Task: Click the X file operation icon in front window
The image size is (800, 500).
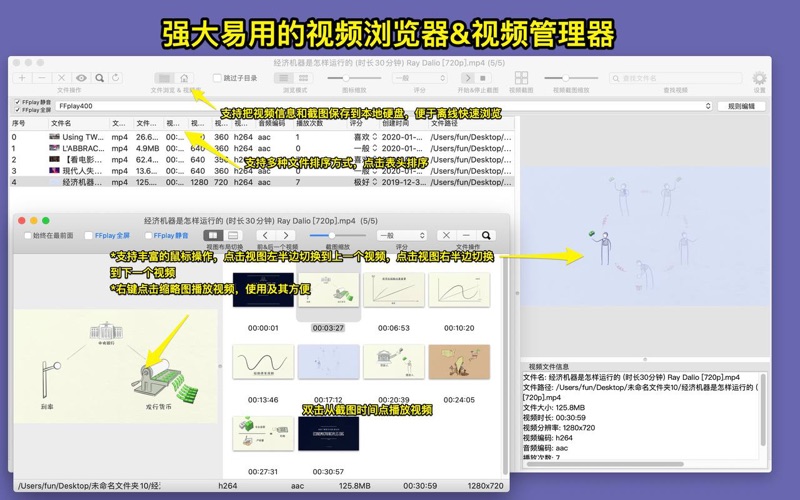Action: (x=446, y=235)
